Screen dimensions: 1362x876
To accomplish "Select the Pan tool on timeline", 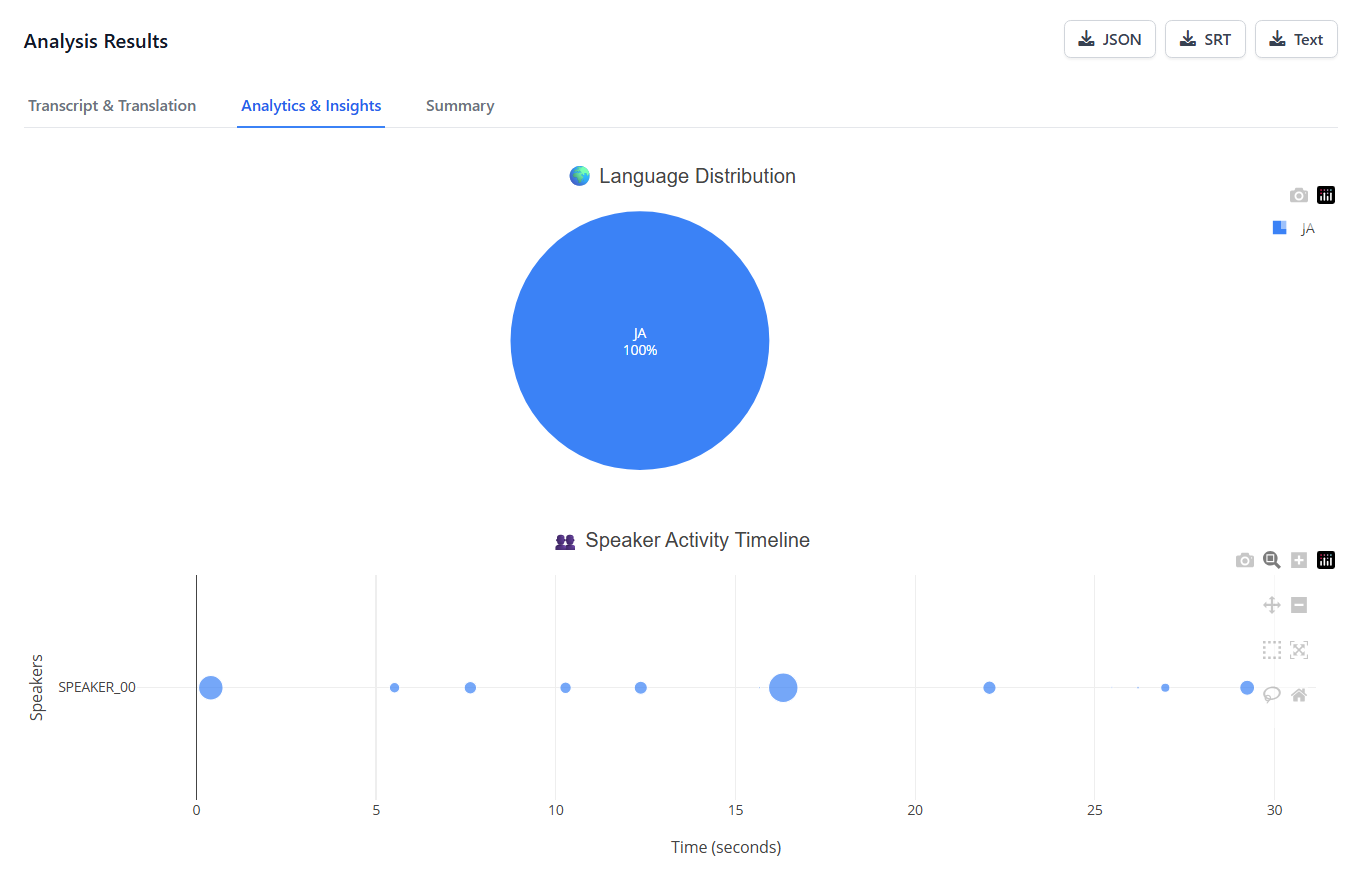I will coord(1272,605).
